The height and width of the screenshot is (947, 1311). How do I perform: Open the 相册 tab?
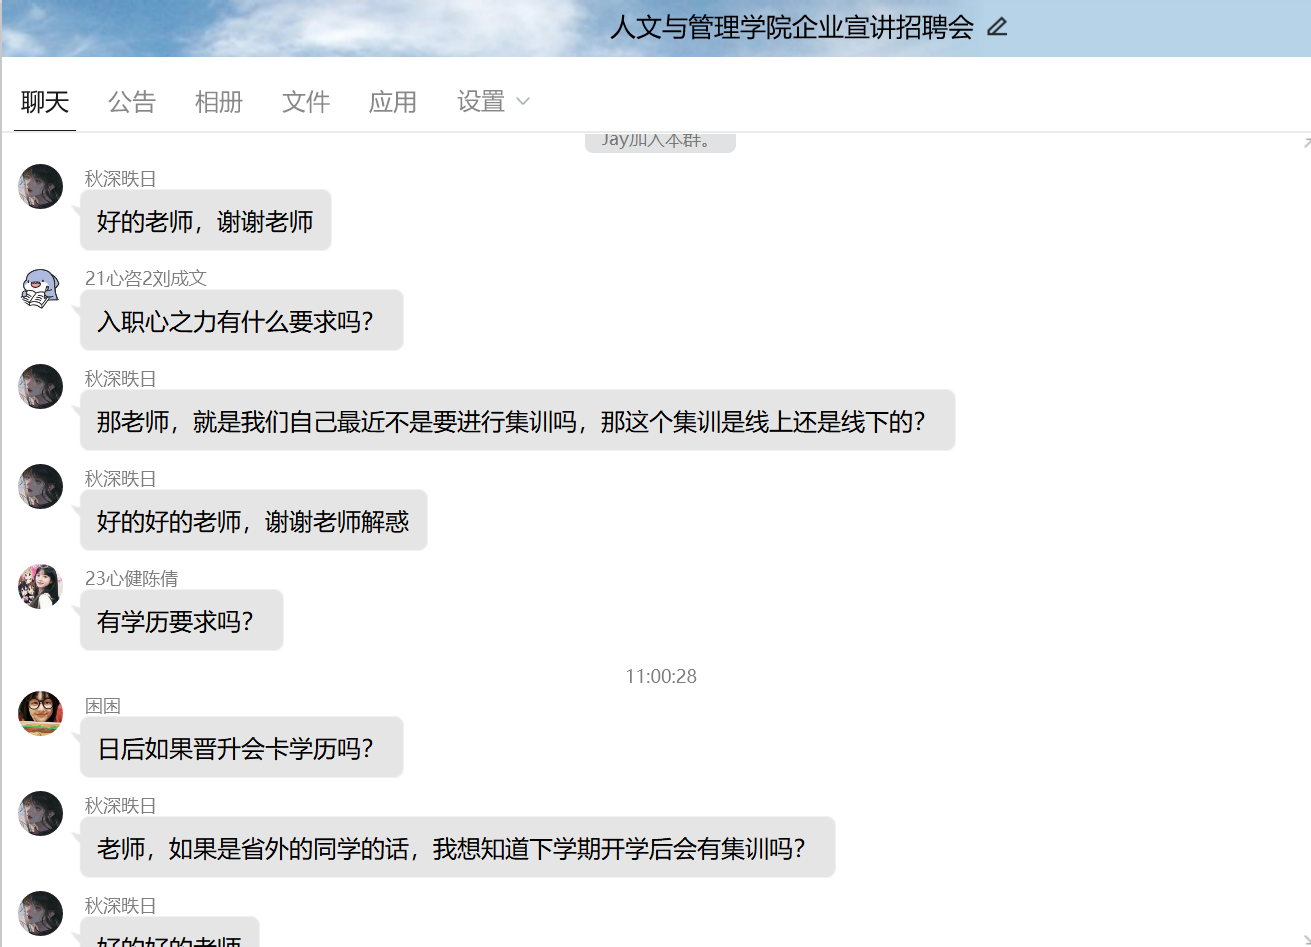219,102
